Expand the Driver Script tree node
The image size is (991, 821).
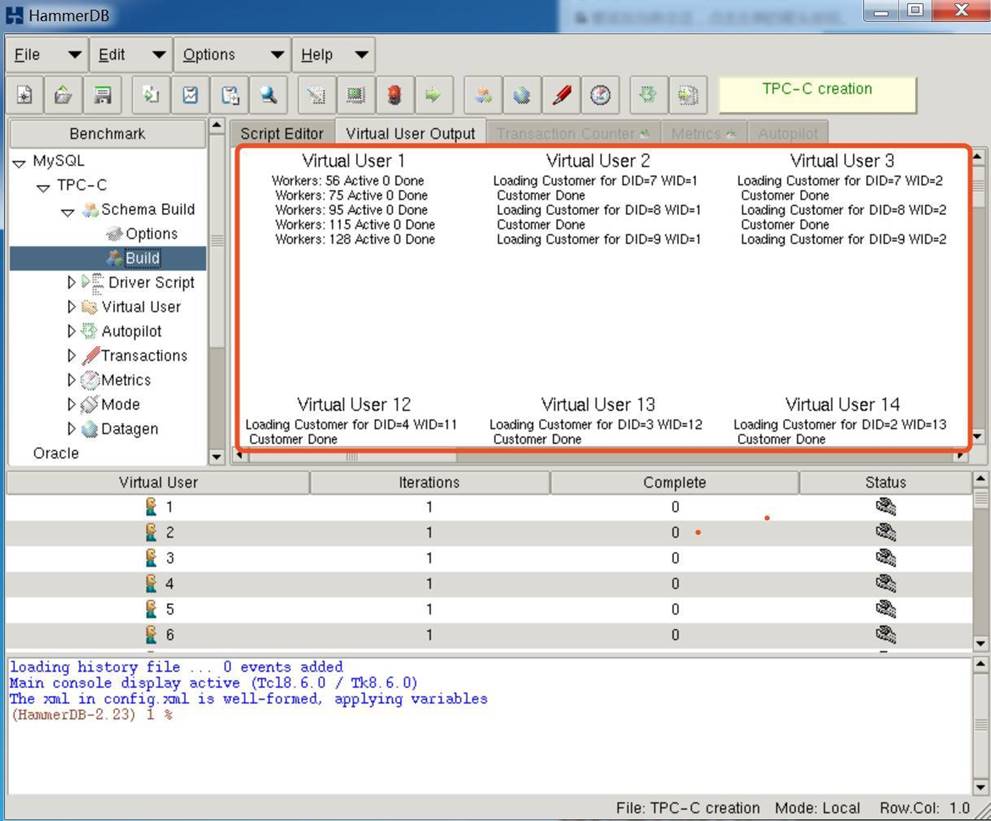click(x=71, y=282)
